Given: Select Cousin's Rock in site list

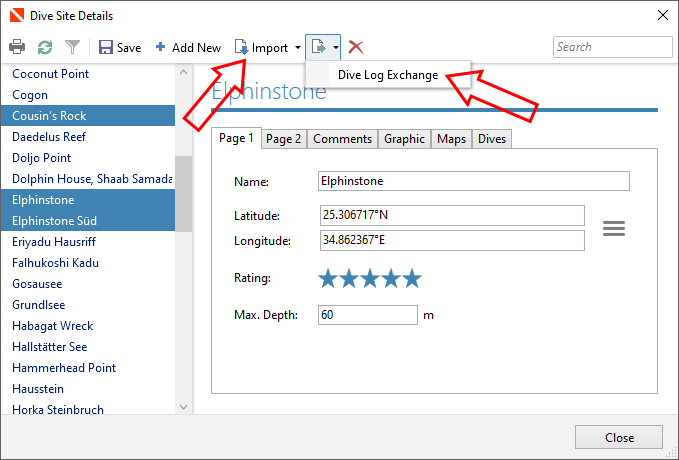Looking at the screenshot, I should (x=88, y=116).
